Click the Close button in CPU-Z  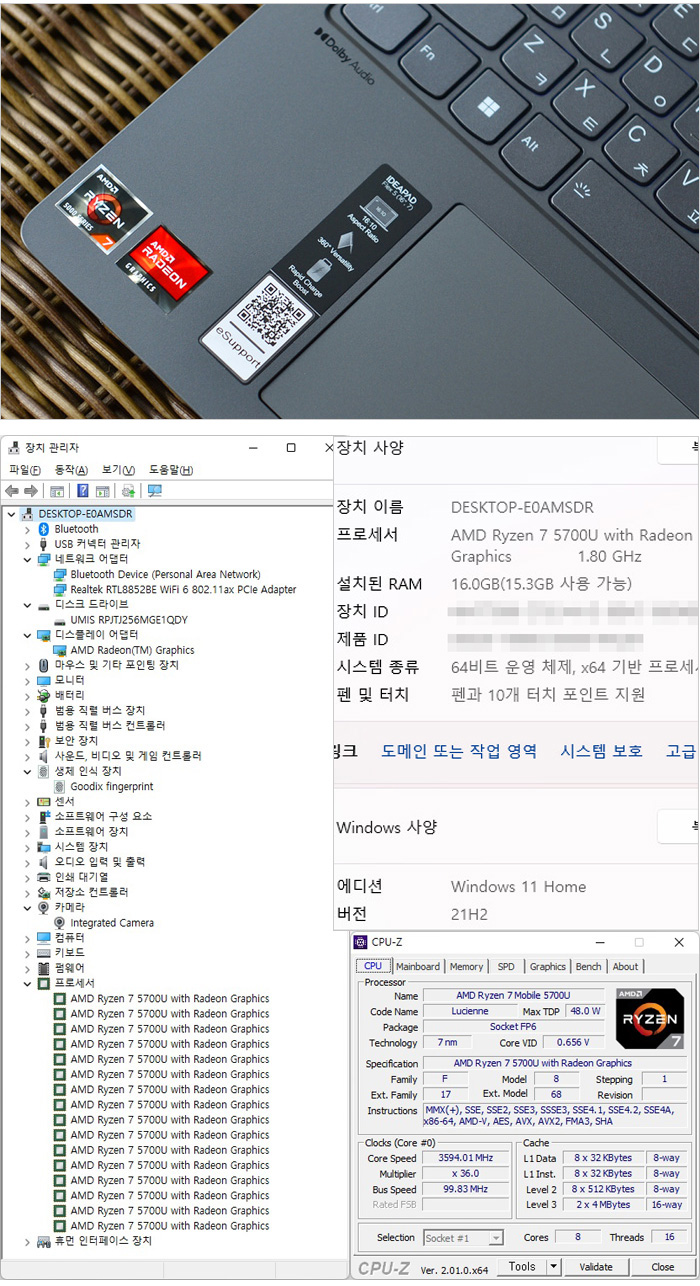[663, 1267]
